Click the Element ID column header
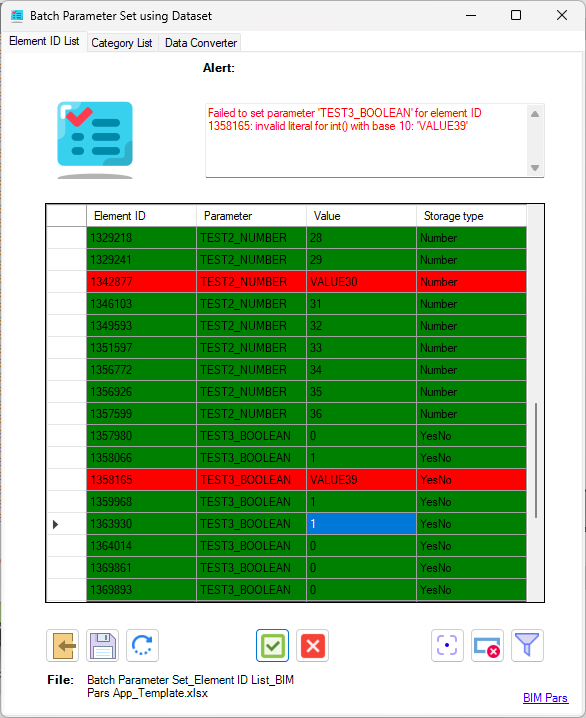Viewport: 586px width, 718px height. pos(141,216)
